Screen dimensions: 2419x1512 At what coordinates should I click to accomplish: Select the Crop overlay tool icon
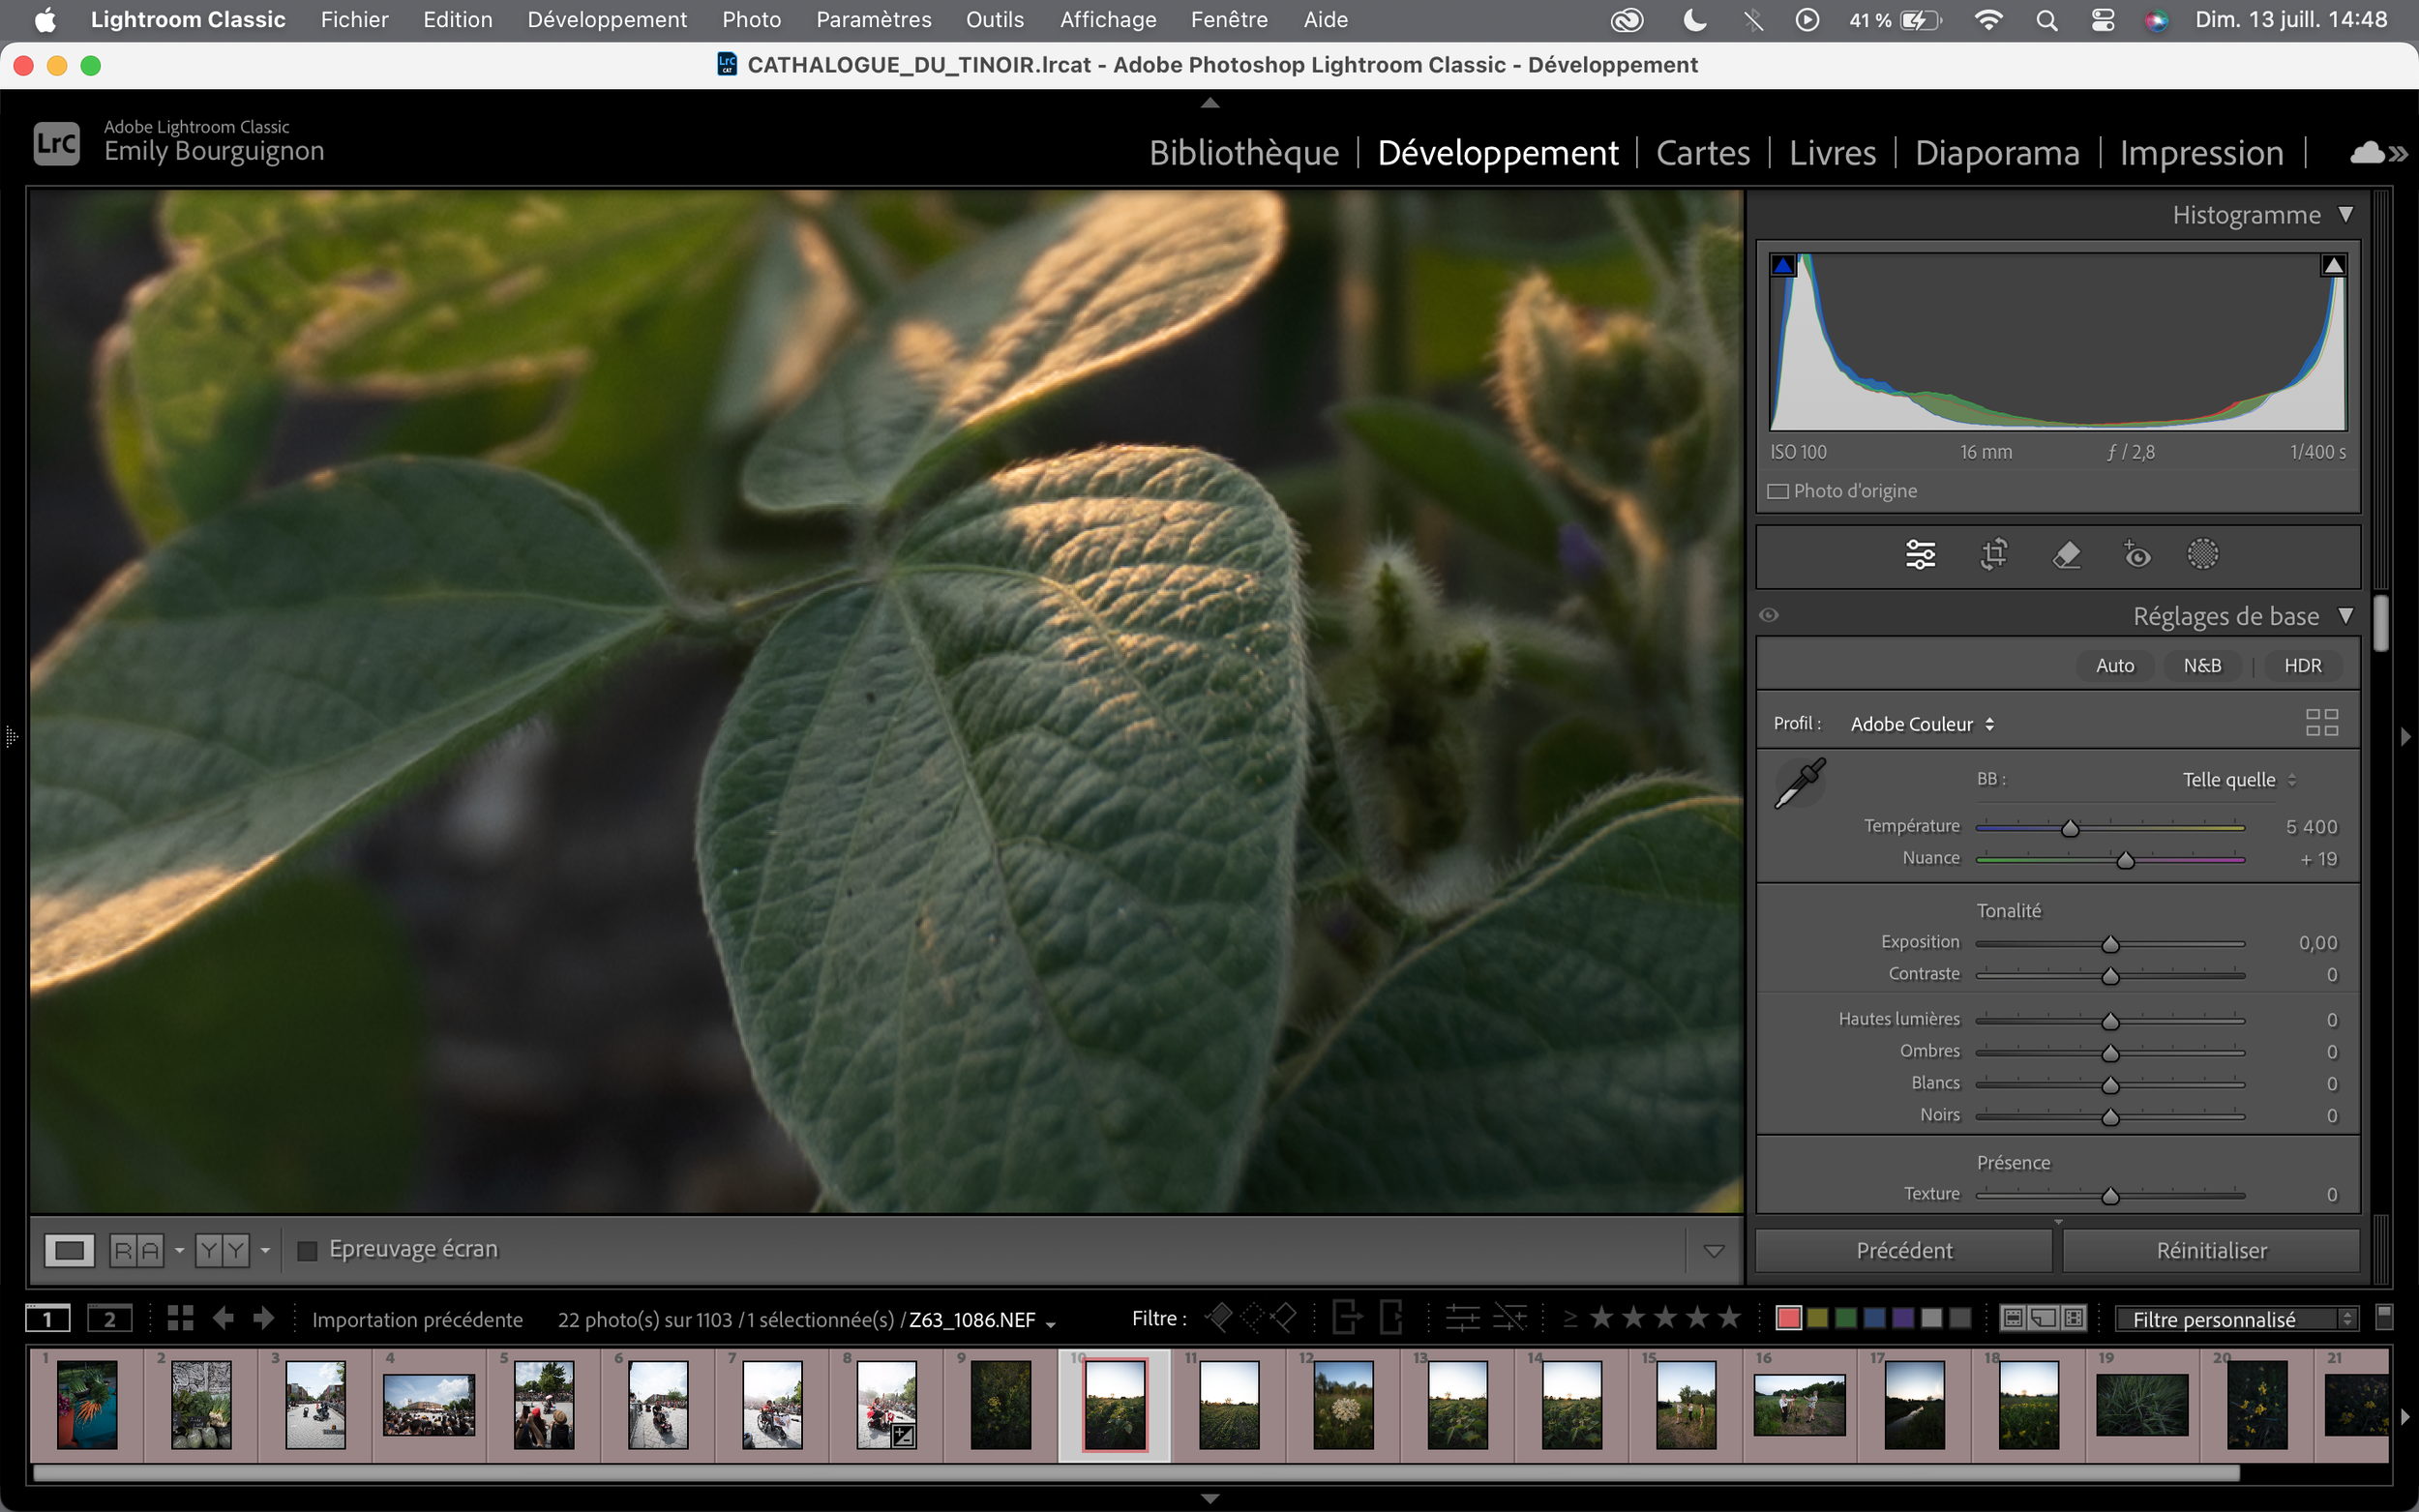pyautogui.click(x=1993, y=554)
